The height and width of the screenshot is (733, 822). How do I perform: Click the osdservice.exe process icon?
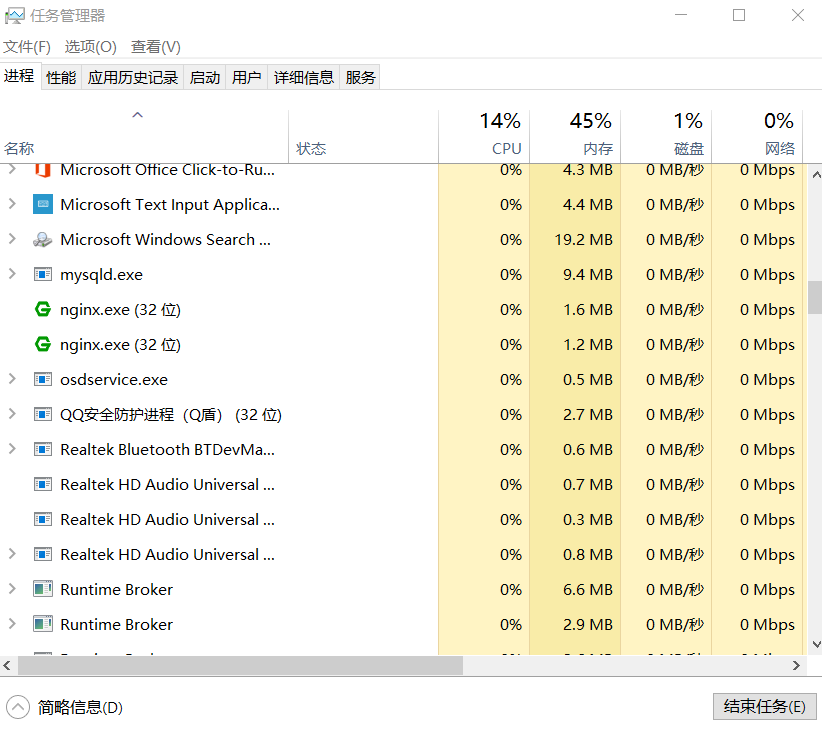43,379
